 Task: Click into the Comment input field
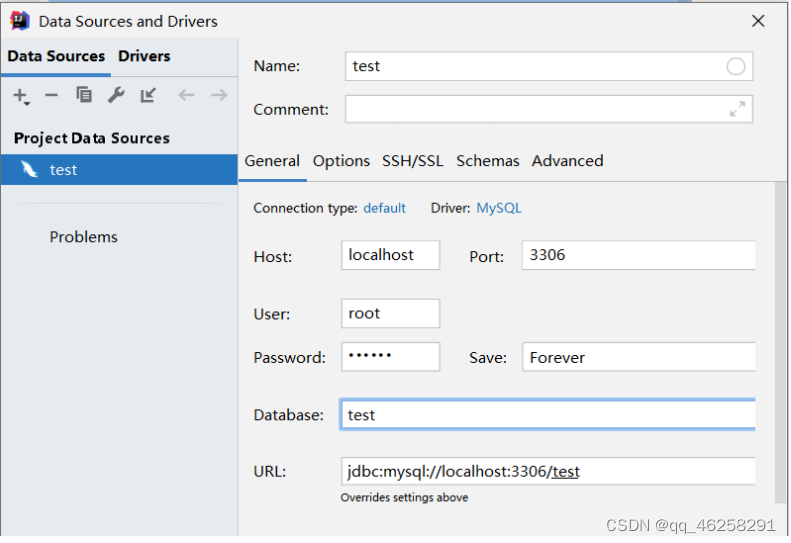pos(549,109)
